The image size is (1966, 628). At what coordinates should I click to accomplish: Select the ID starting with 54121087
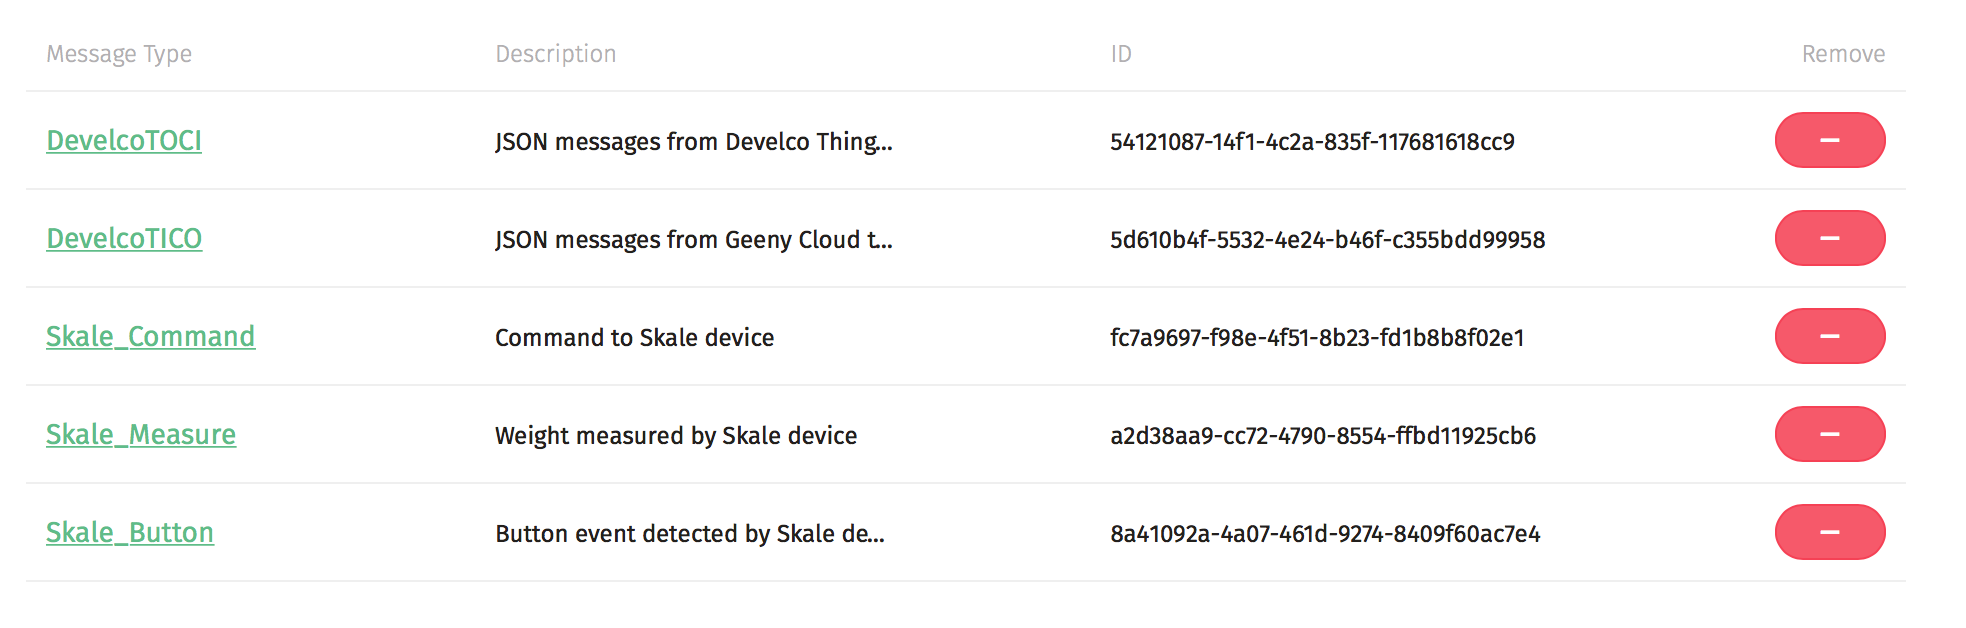1312,142
